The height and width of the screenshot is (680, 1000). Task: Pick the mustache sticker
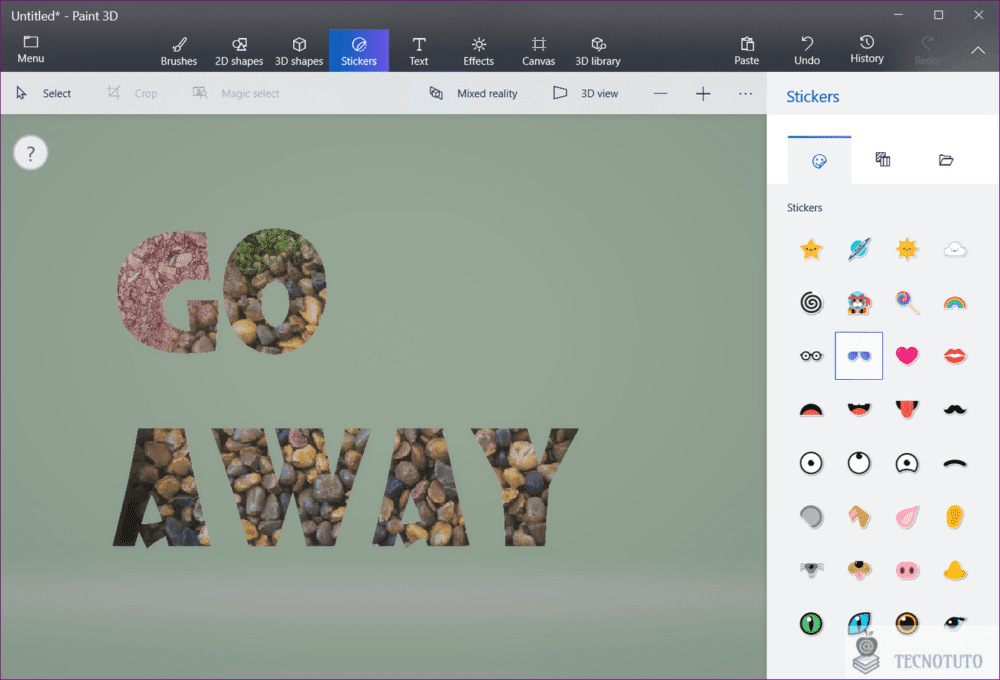tap(955, 410)
